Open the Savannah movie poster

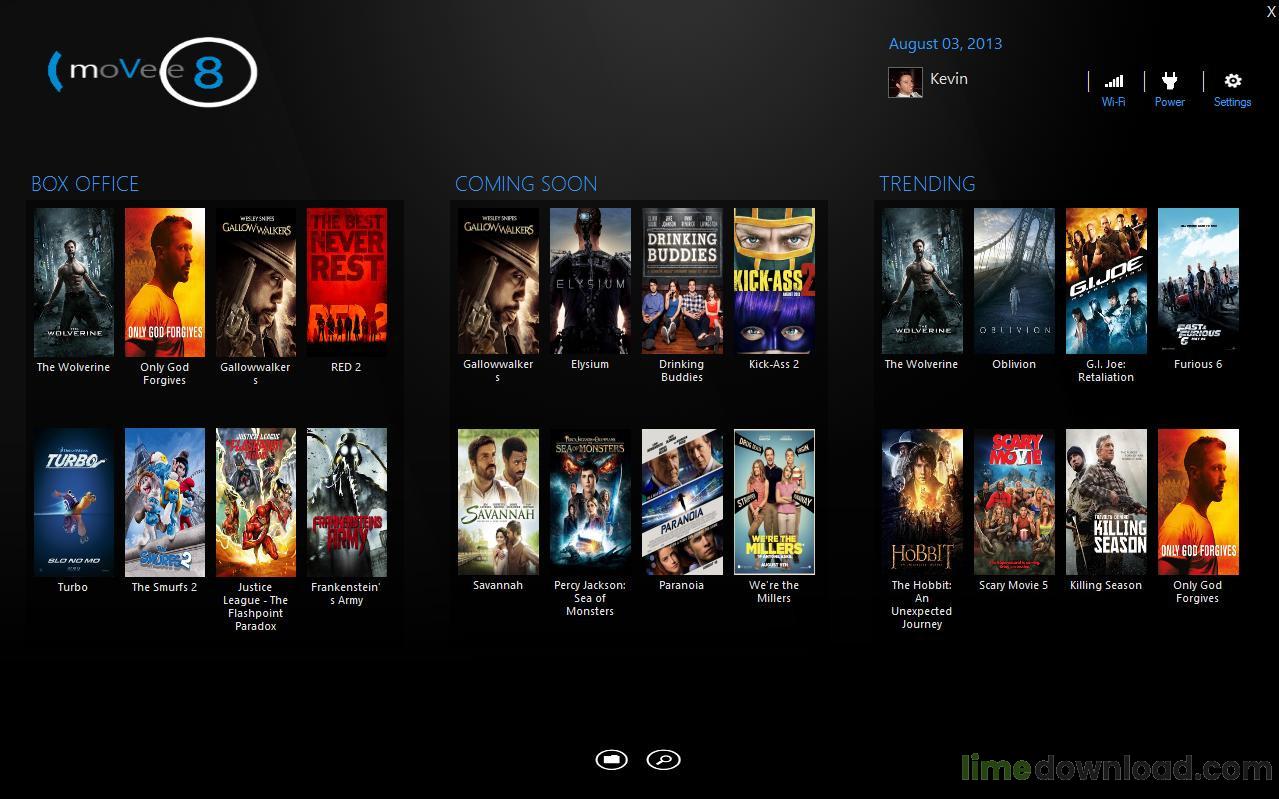pyautogui.click(x=498, y=502)
